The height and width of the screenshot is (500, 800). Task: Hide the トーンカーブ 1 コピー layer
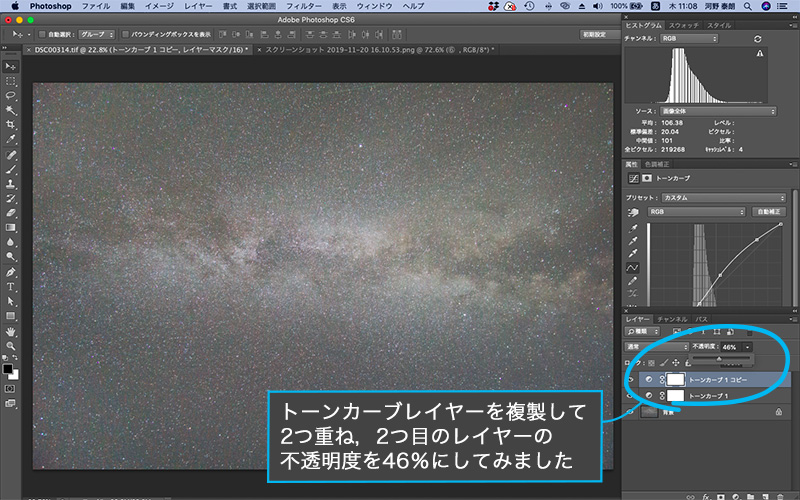point(630,380)
